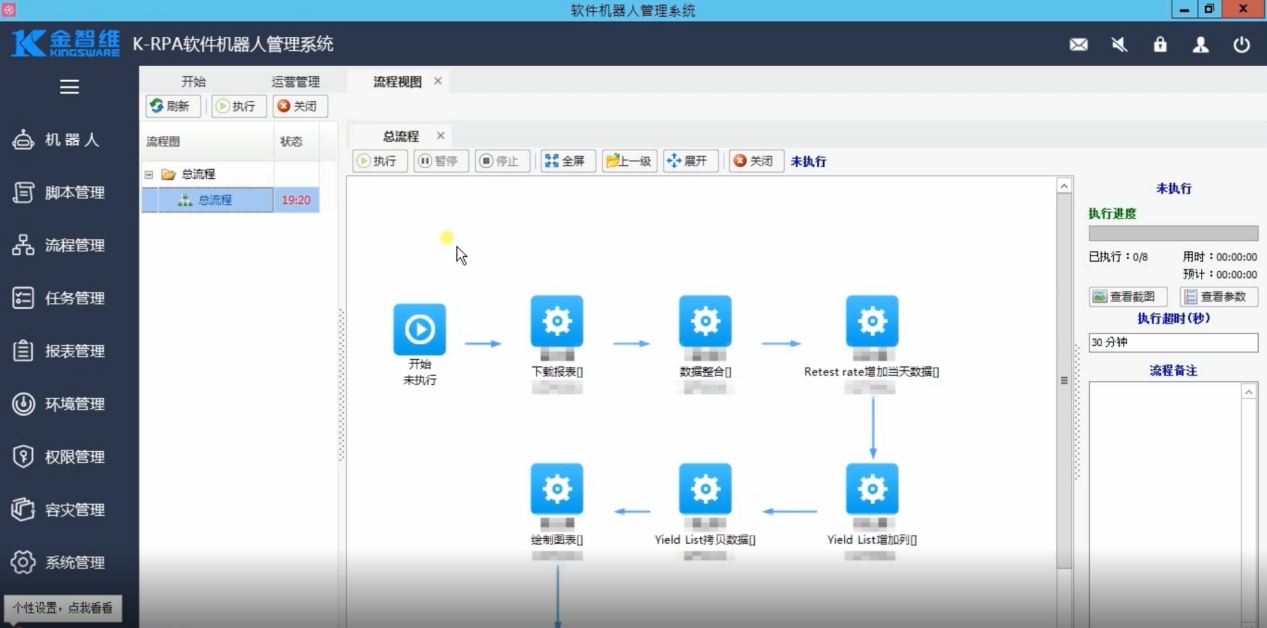Click the 执行进度 progress bar

[x=1173, y=233]
